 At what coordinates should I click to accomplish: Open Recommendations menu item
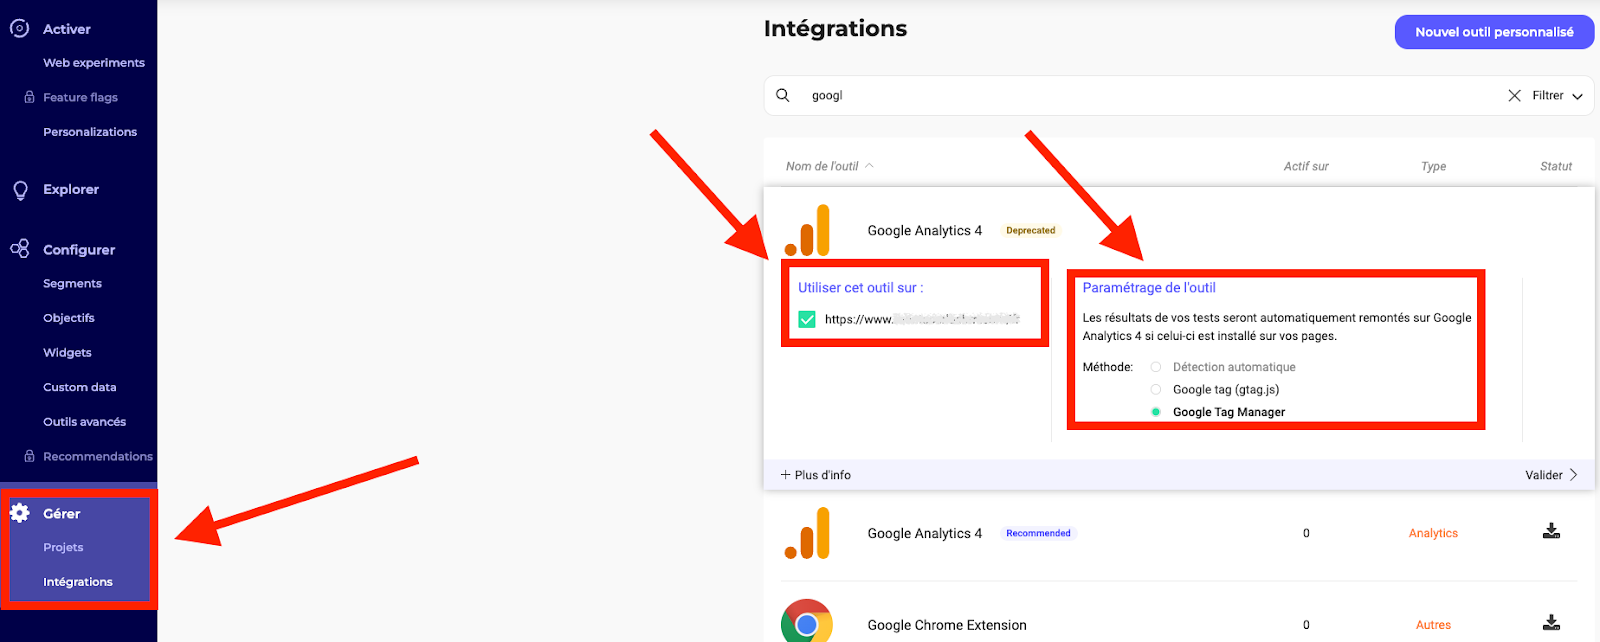coord(98,456)
